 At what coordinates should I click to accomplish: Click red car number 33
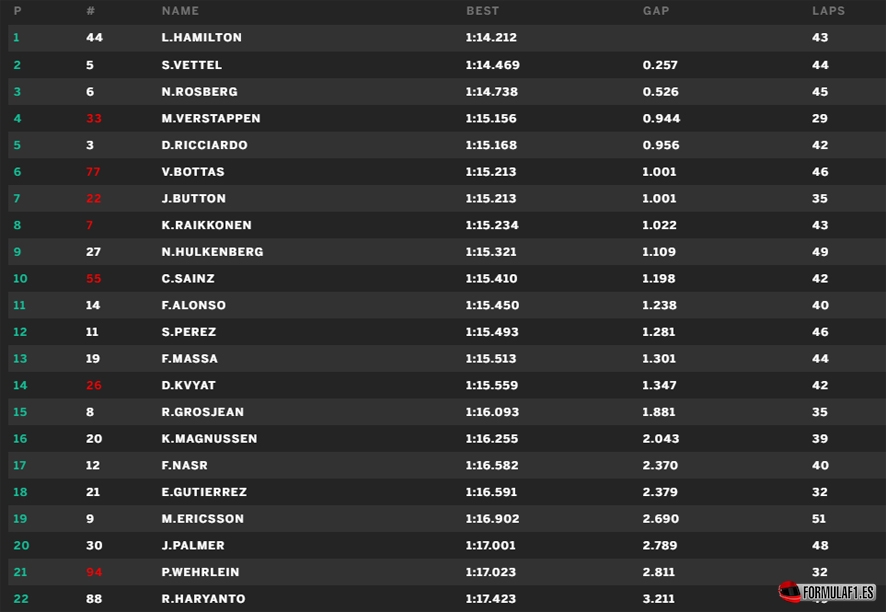[x=94, y=118]
